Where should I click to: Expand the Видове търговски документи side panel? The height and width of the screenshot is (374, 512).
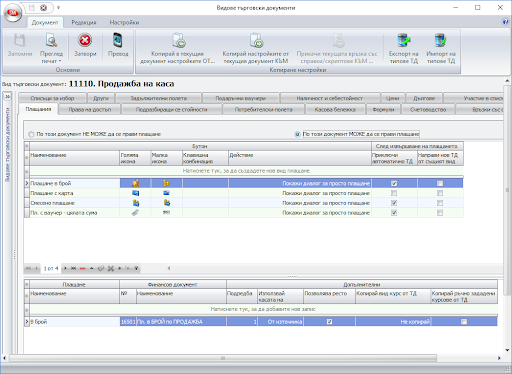7,97
